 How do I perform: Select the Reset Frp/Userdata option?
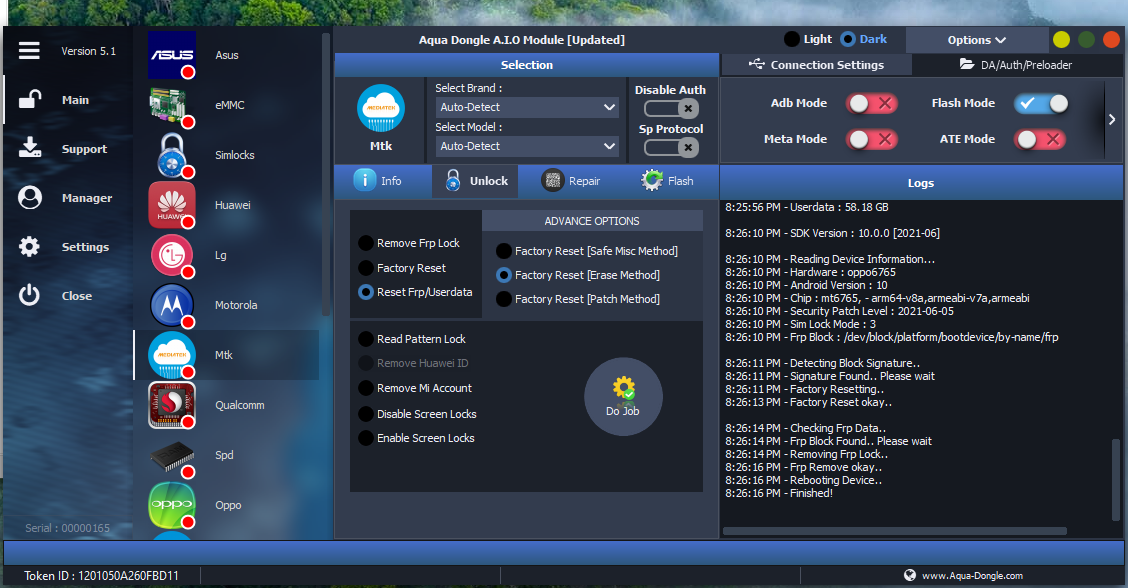click(x=366, y=292)
